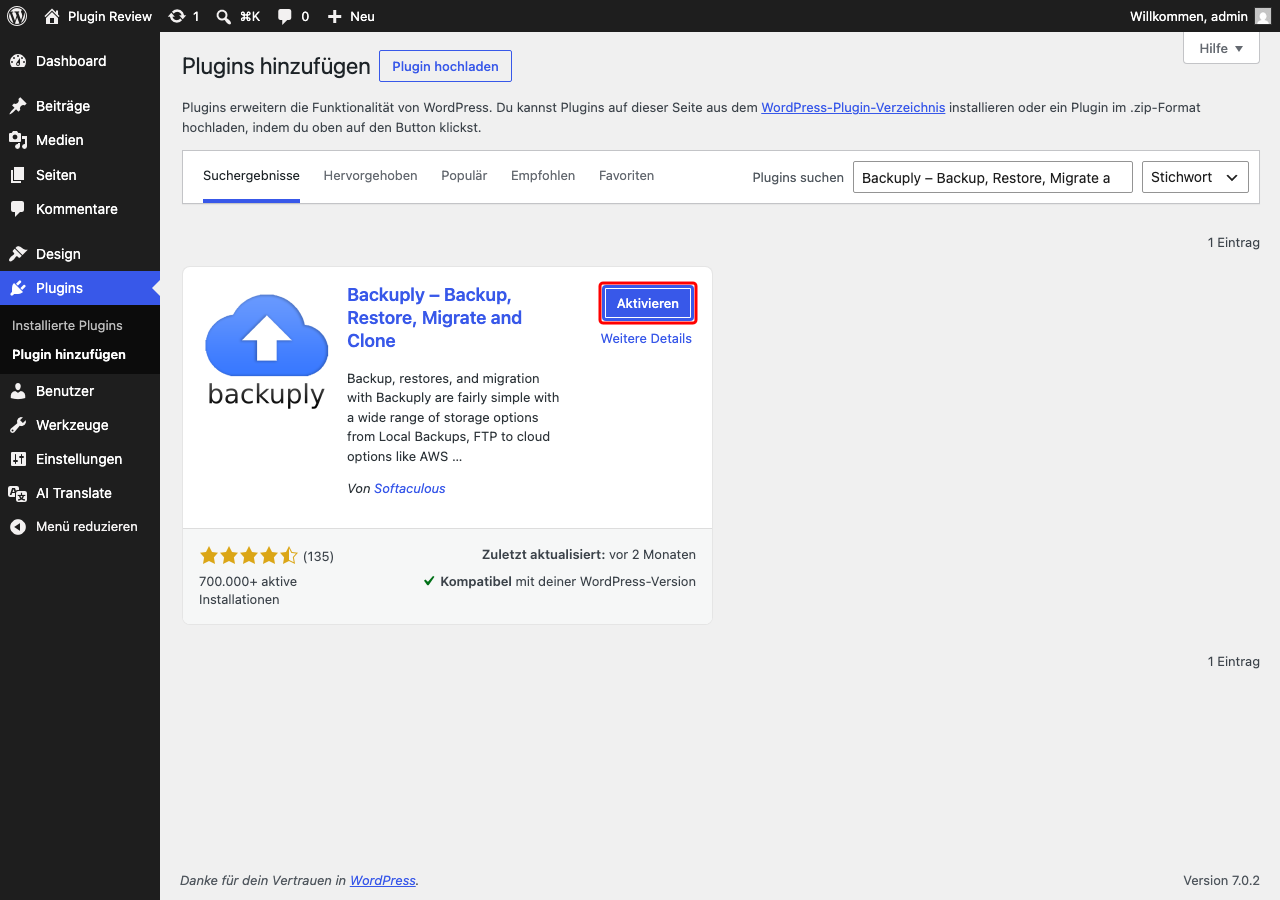Click the WordPress logo in admin bar
The height and width of the screenshot is (900, 1280).
click(17, 16)
